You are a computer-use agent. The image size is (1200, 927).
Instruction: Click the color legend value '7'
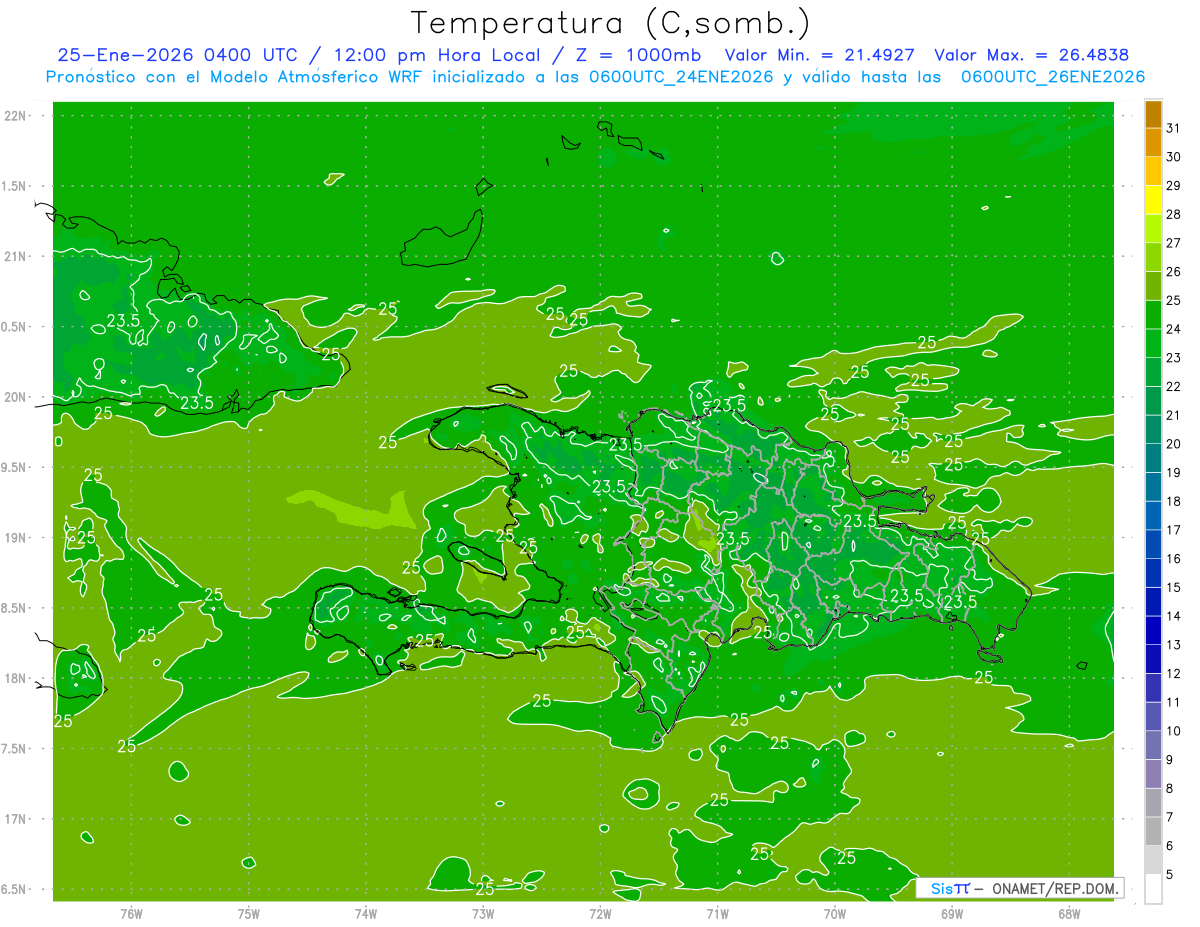click(1170, 818)
